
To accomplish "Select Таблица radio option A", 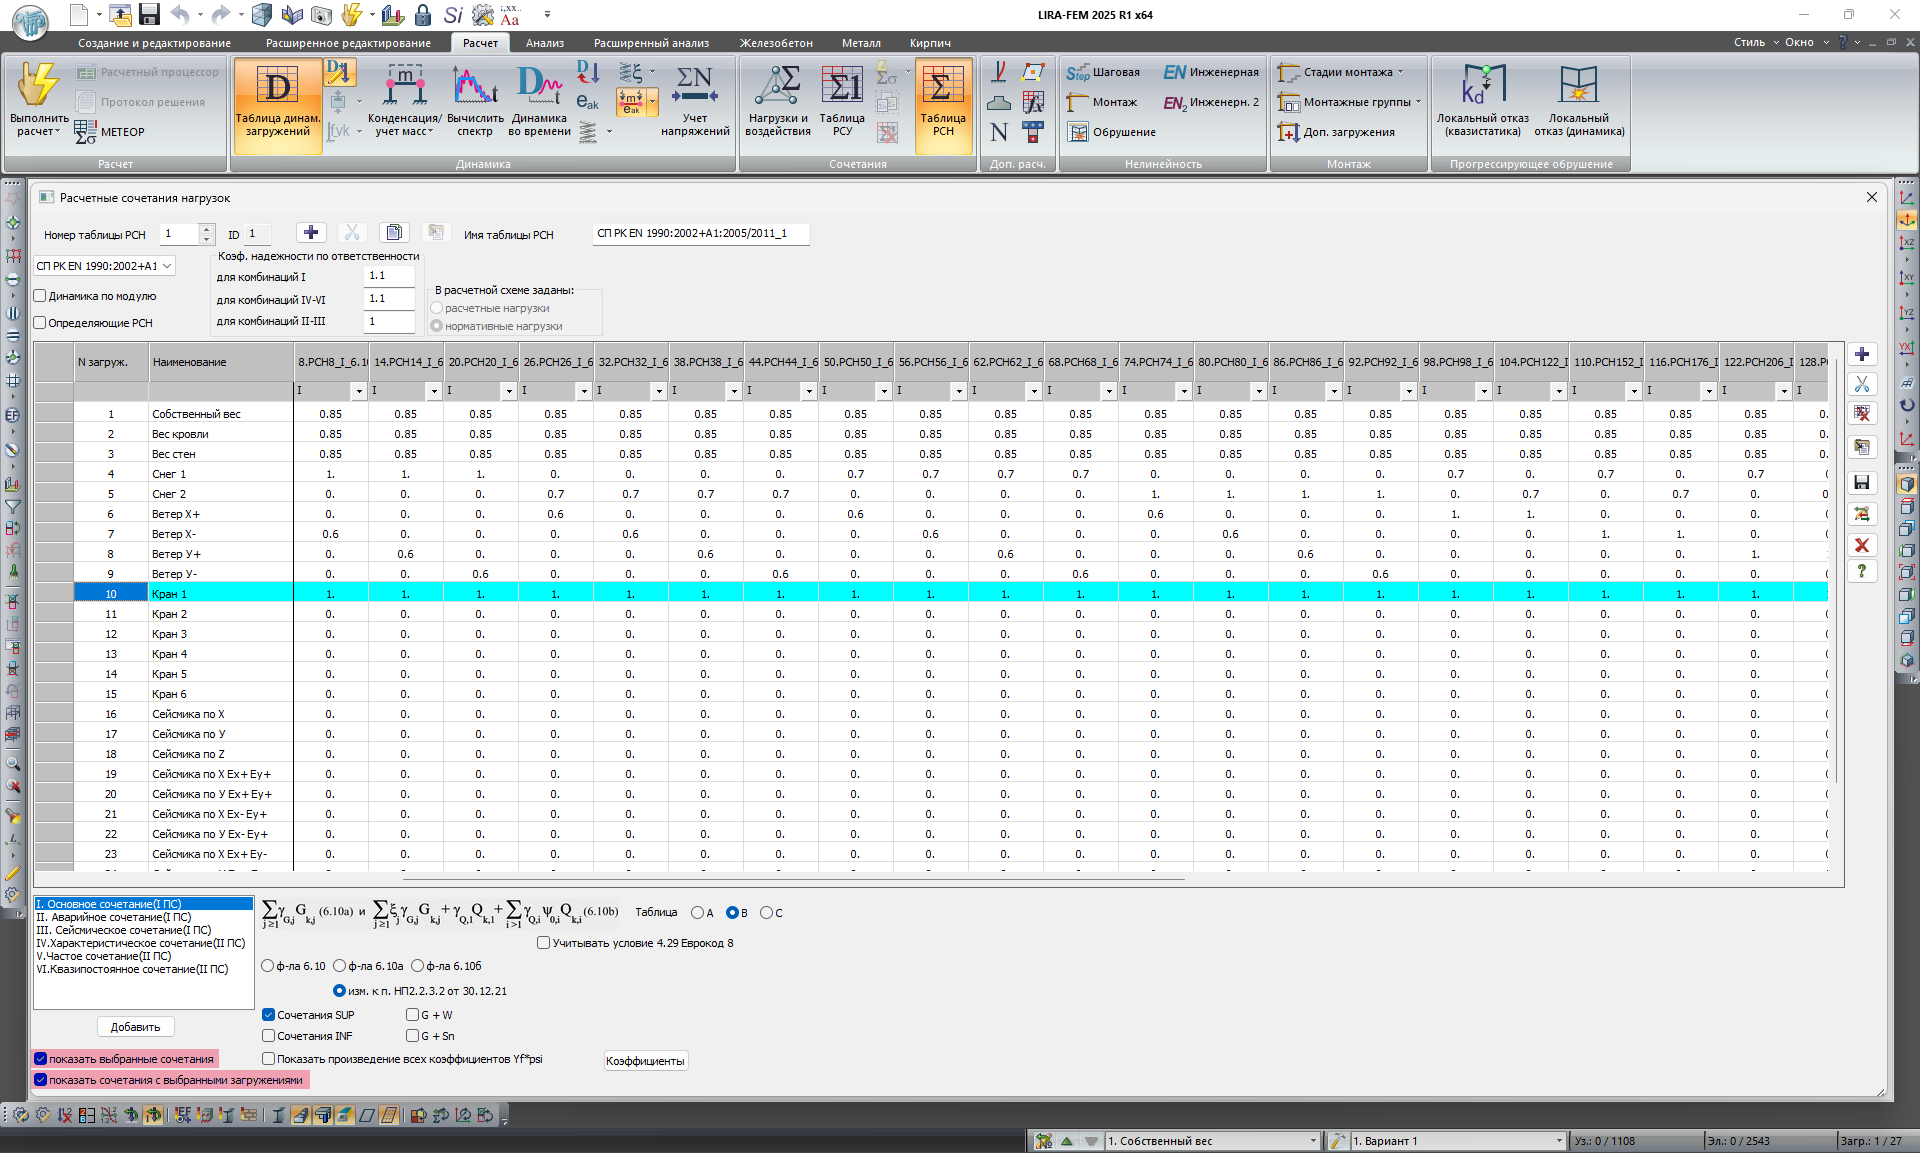I will tap(697, 912).
